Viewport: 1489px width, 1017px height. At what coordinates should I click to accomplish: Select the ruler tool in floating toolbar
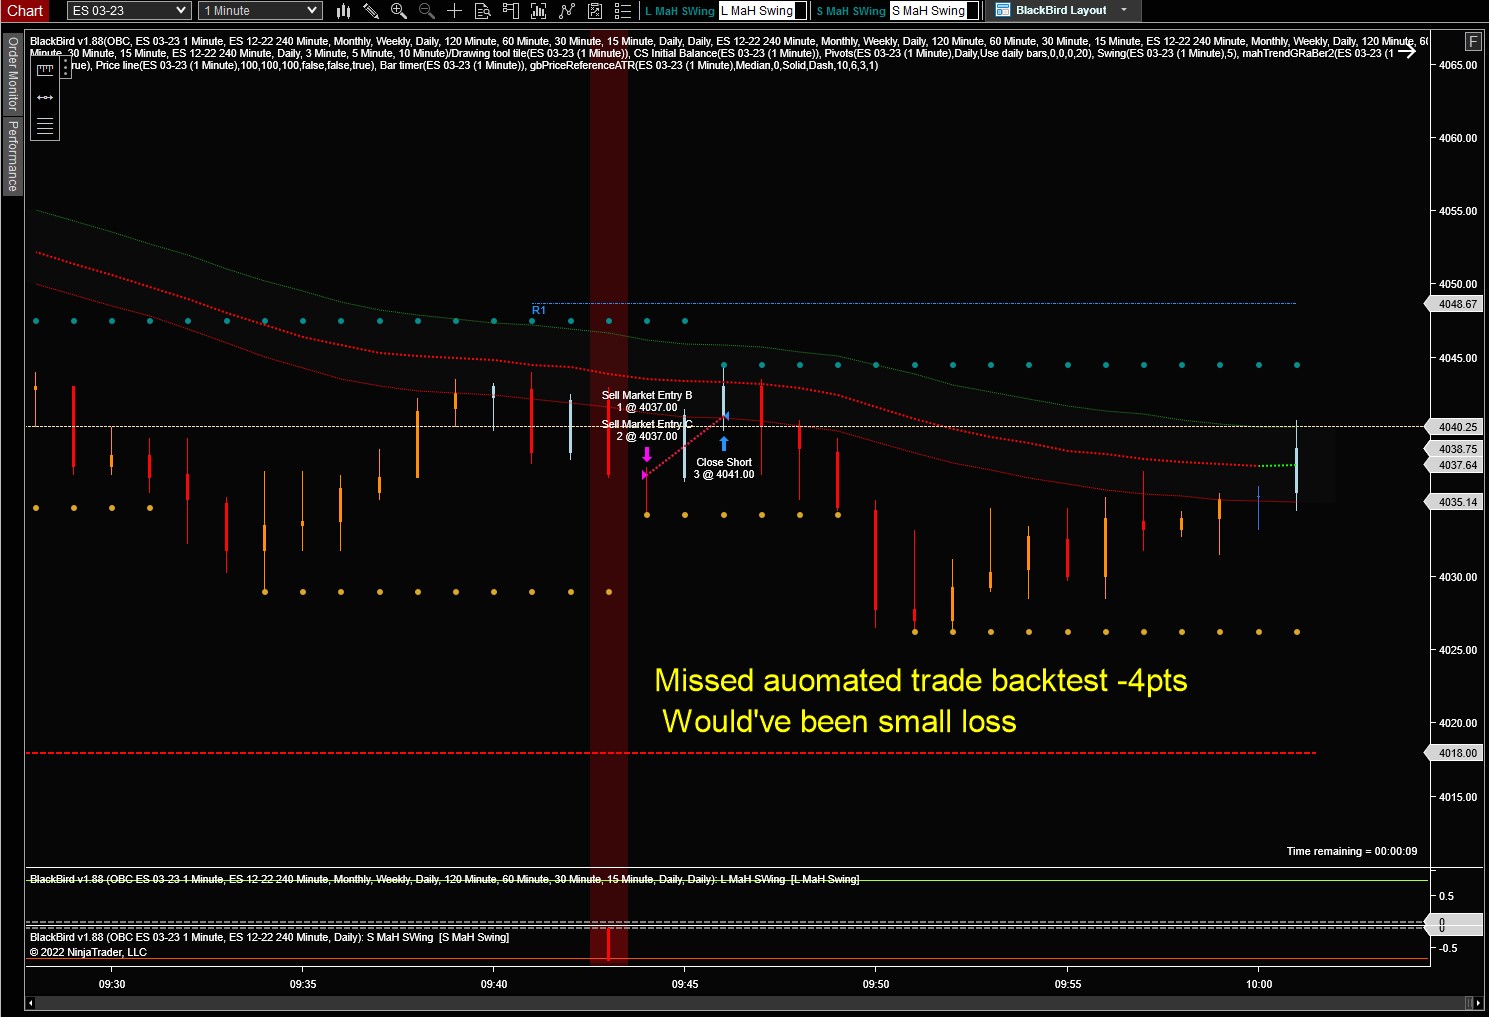(45, 70)
